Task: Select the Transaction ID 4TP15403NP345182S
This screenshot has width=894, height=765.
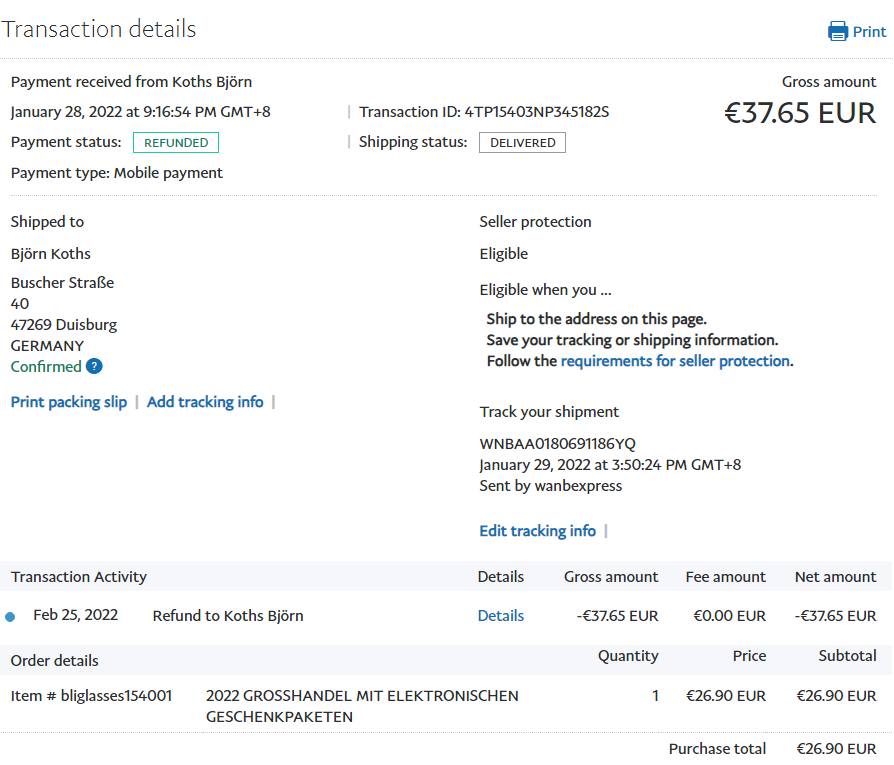Action: (536, 112)
